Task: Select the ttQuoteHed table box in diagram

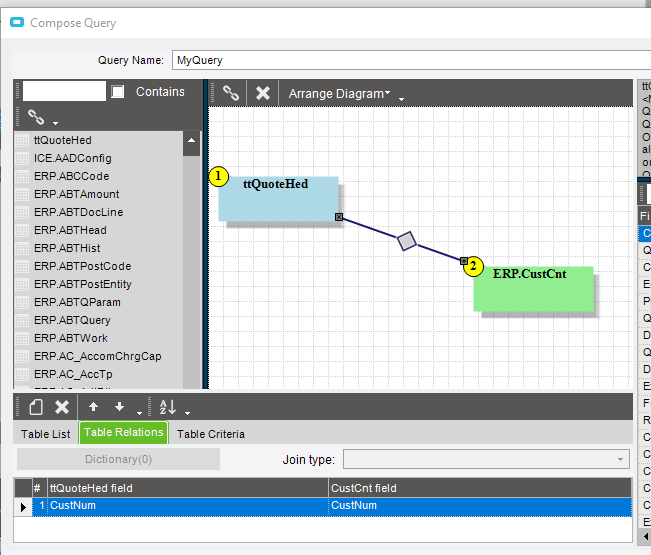Action: (279, 199)
